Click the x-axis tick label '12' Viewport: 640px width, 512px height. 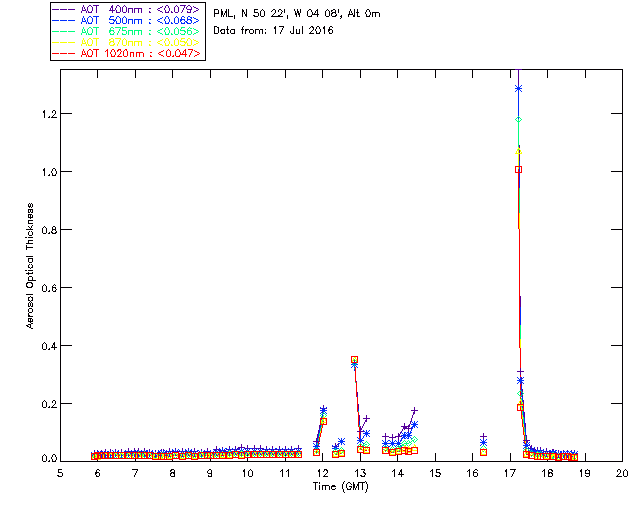tap(322, 473)
